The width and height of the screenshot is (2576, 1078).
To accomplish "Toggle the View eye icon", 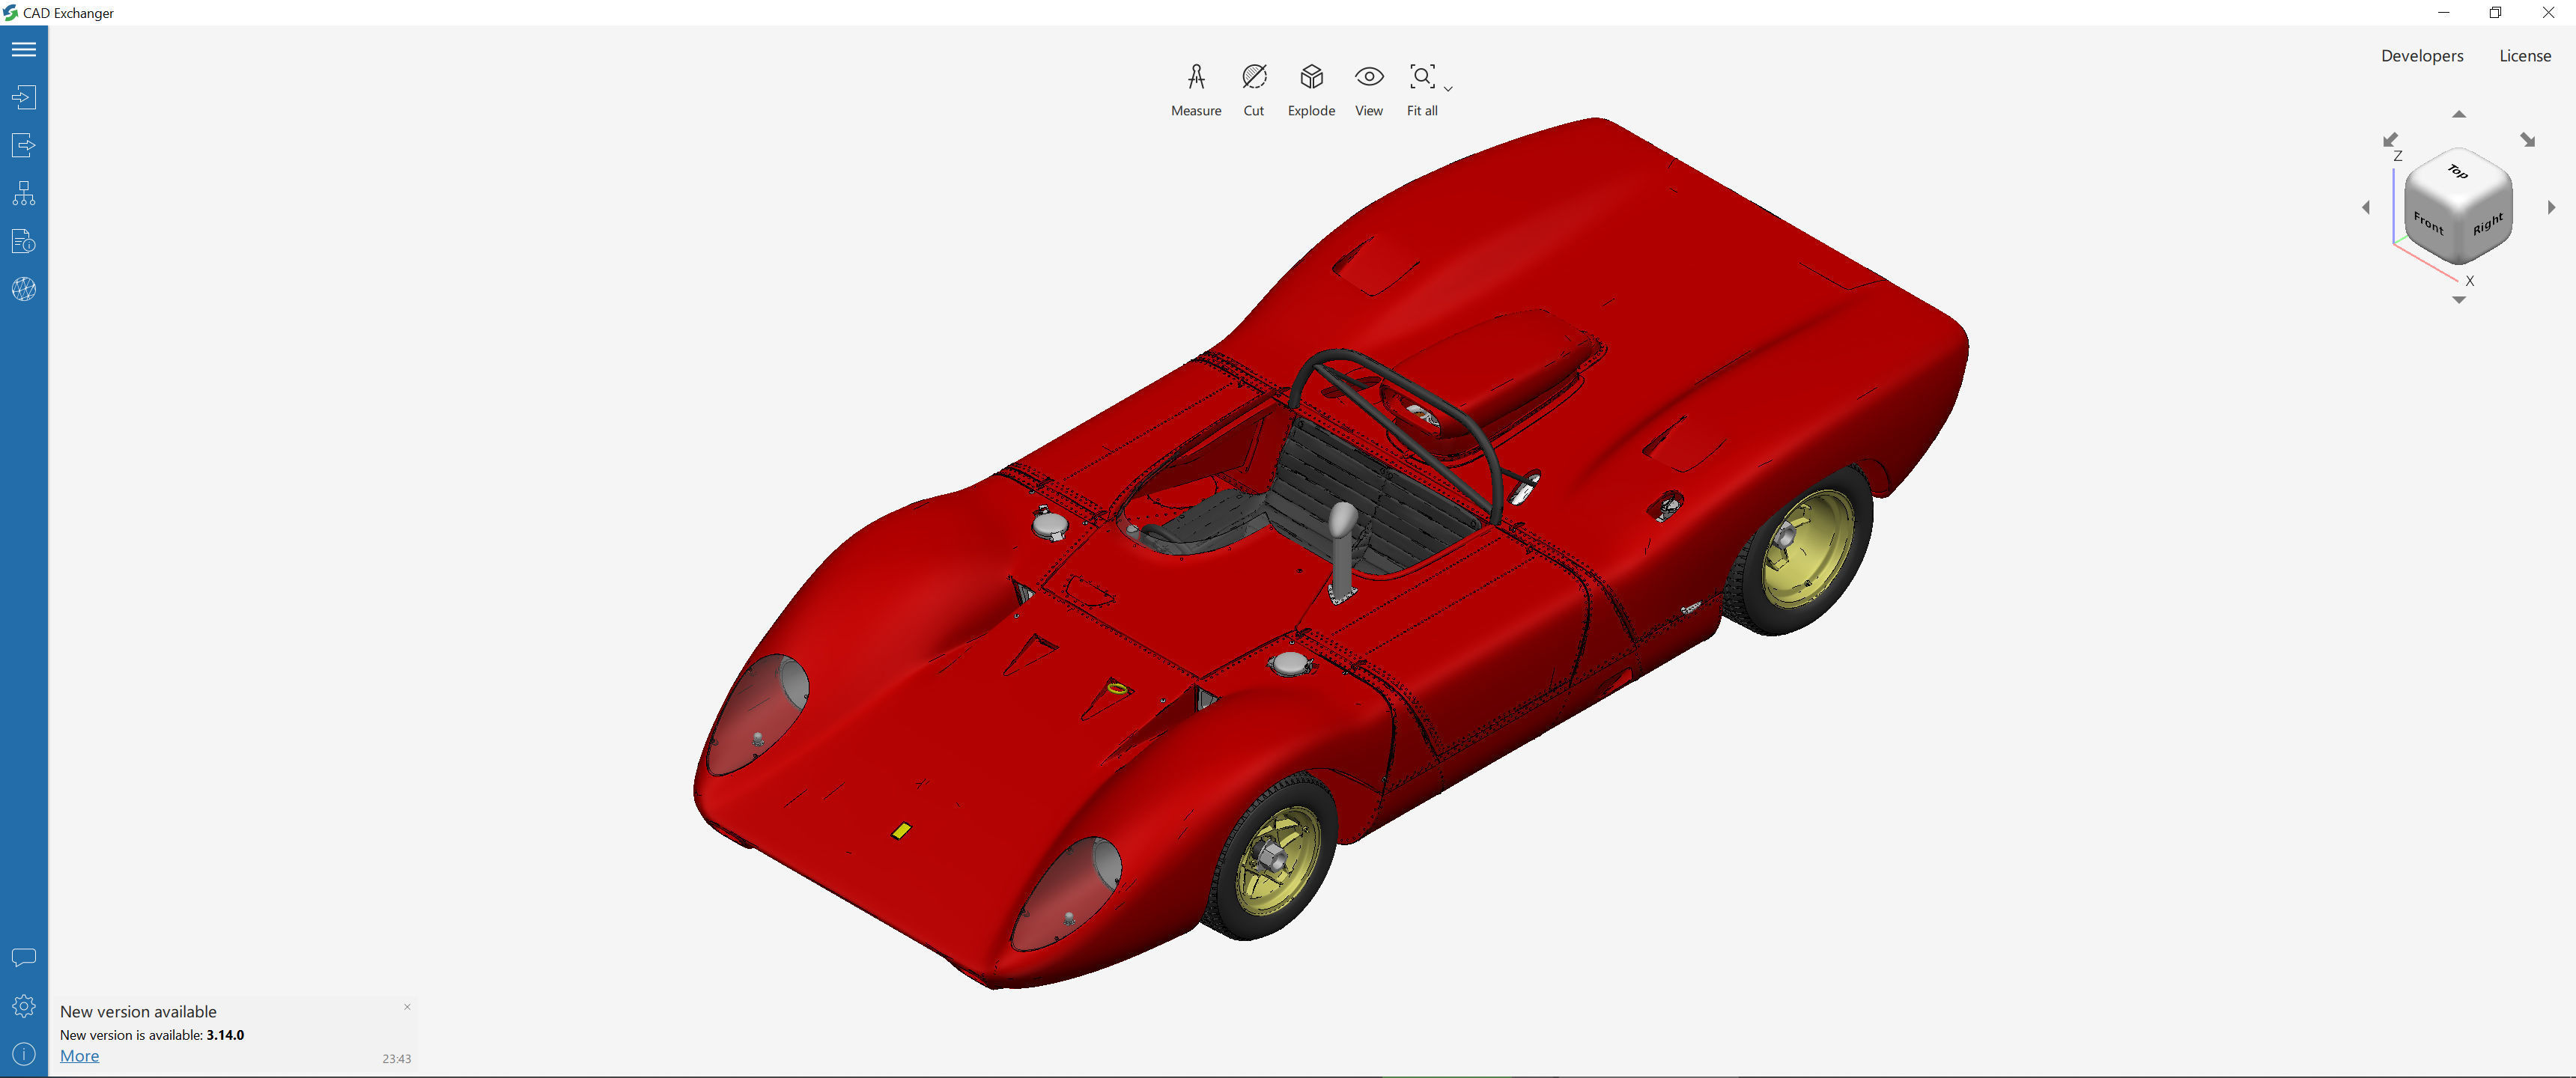I will coord(1369,88).
